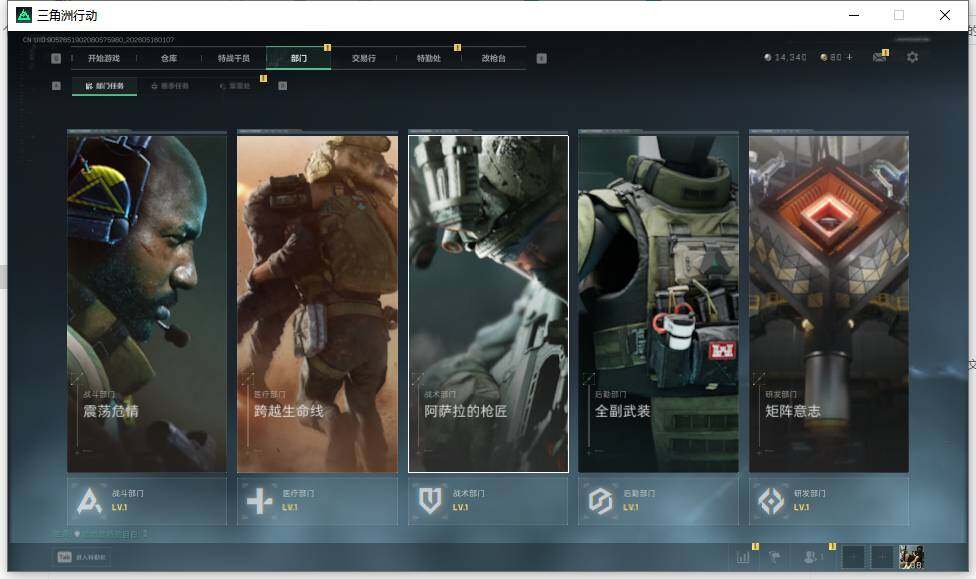This screenshot has width=976, height=579.
Task: Click the 战术部门 LV.1 label
Action: click(x=461, y=507)
